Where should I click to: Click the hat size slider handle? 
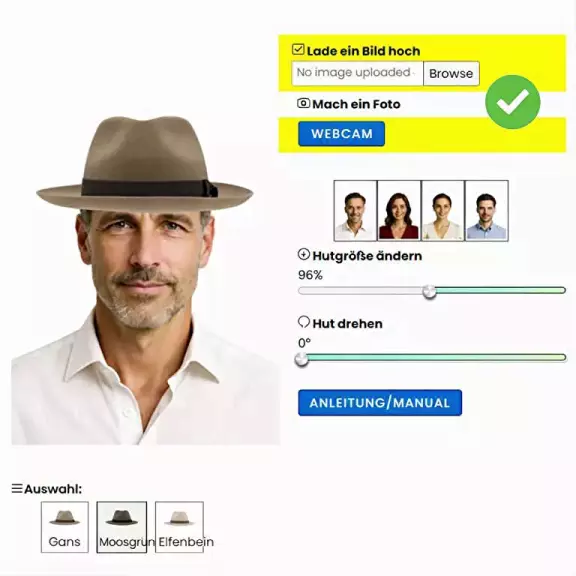429,291
